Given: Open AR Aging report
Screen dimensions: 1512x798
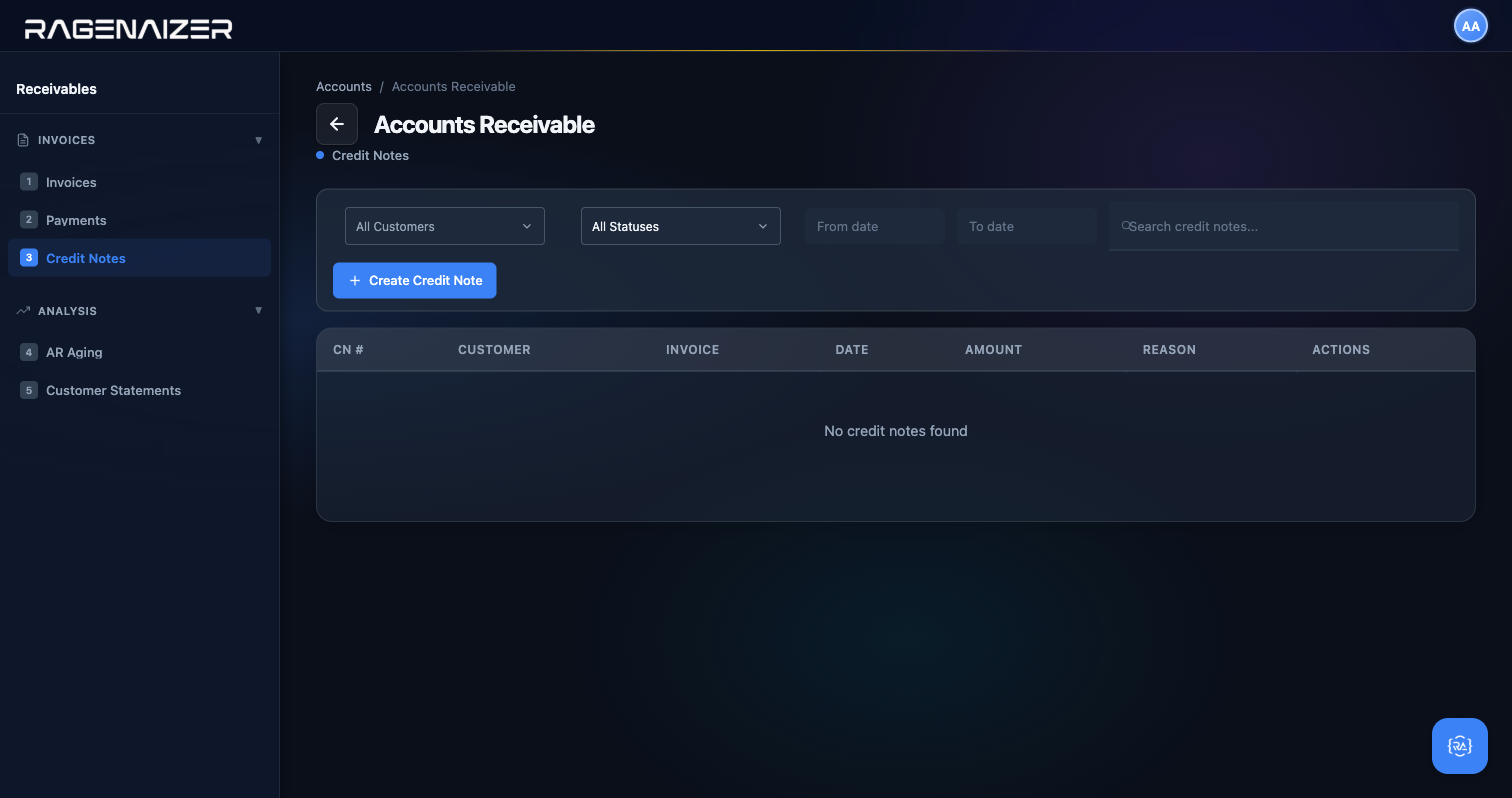Looking at the screenshot, I should (139, 352).
